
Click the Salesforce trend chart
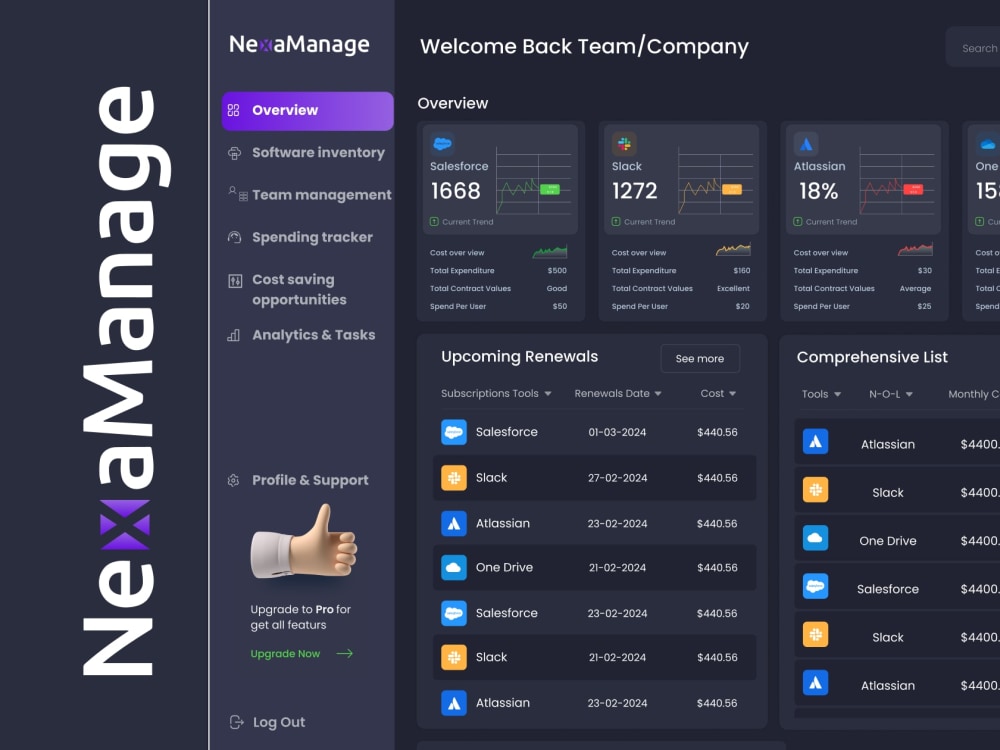coord(533,180)
